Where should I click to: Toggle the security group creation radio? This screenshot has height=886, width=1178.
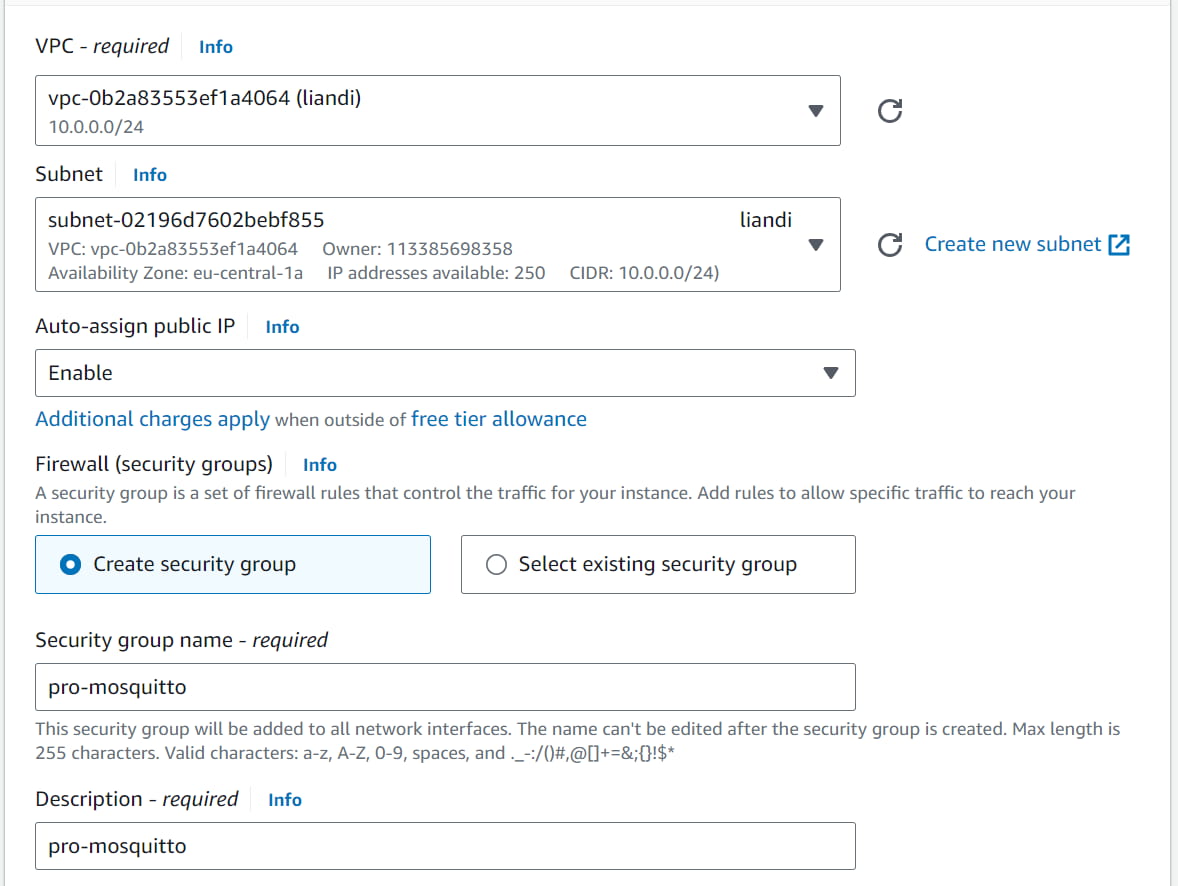pyautogui.click(x=69, y=564)
